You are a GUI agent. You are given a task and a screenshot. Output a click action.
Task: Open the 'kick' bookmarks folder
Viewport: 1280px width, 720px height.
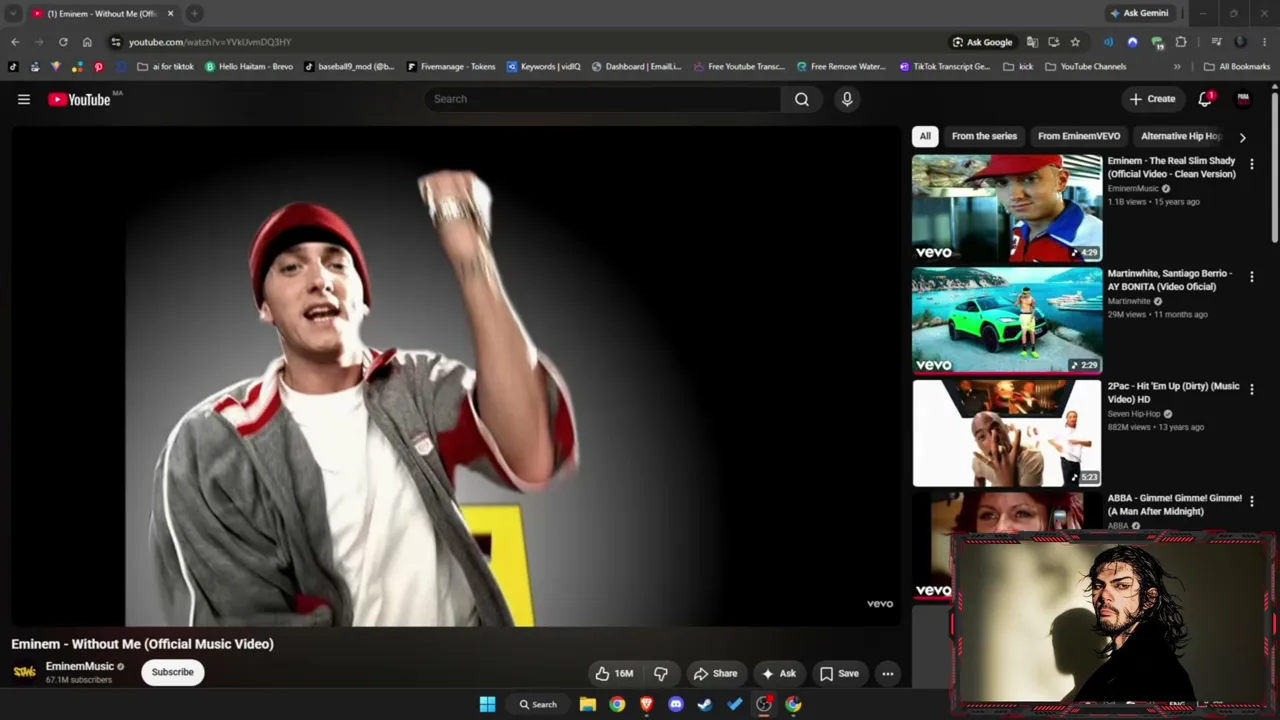1018,67
